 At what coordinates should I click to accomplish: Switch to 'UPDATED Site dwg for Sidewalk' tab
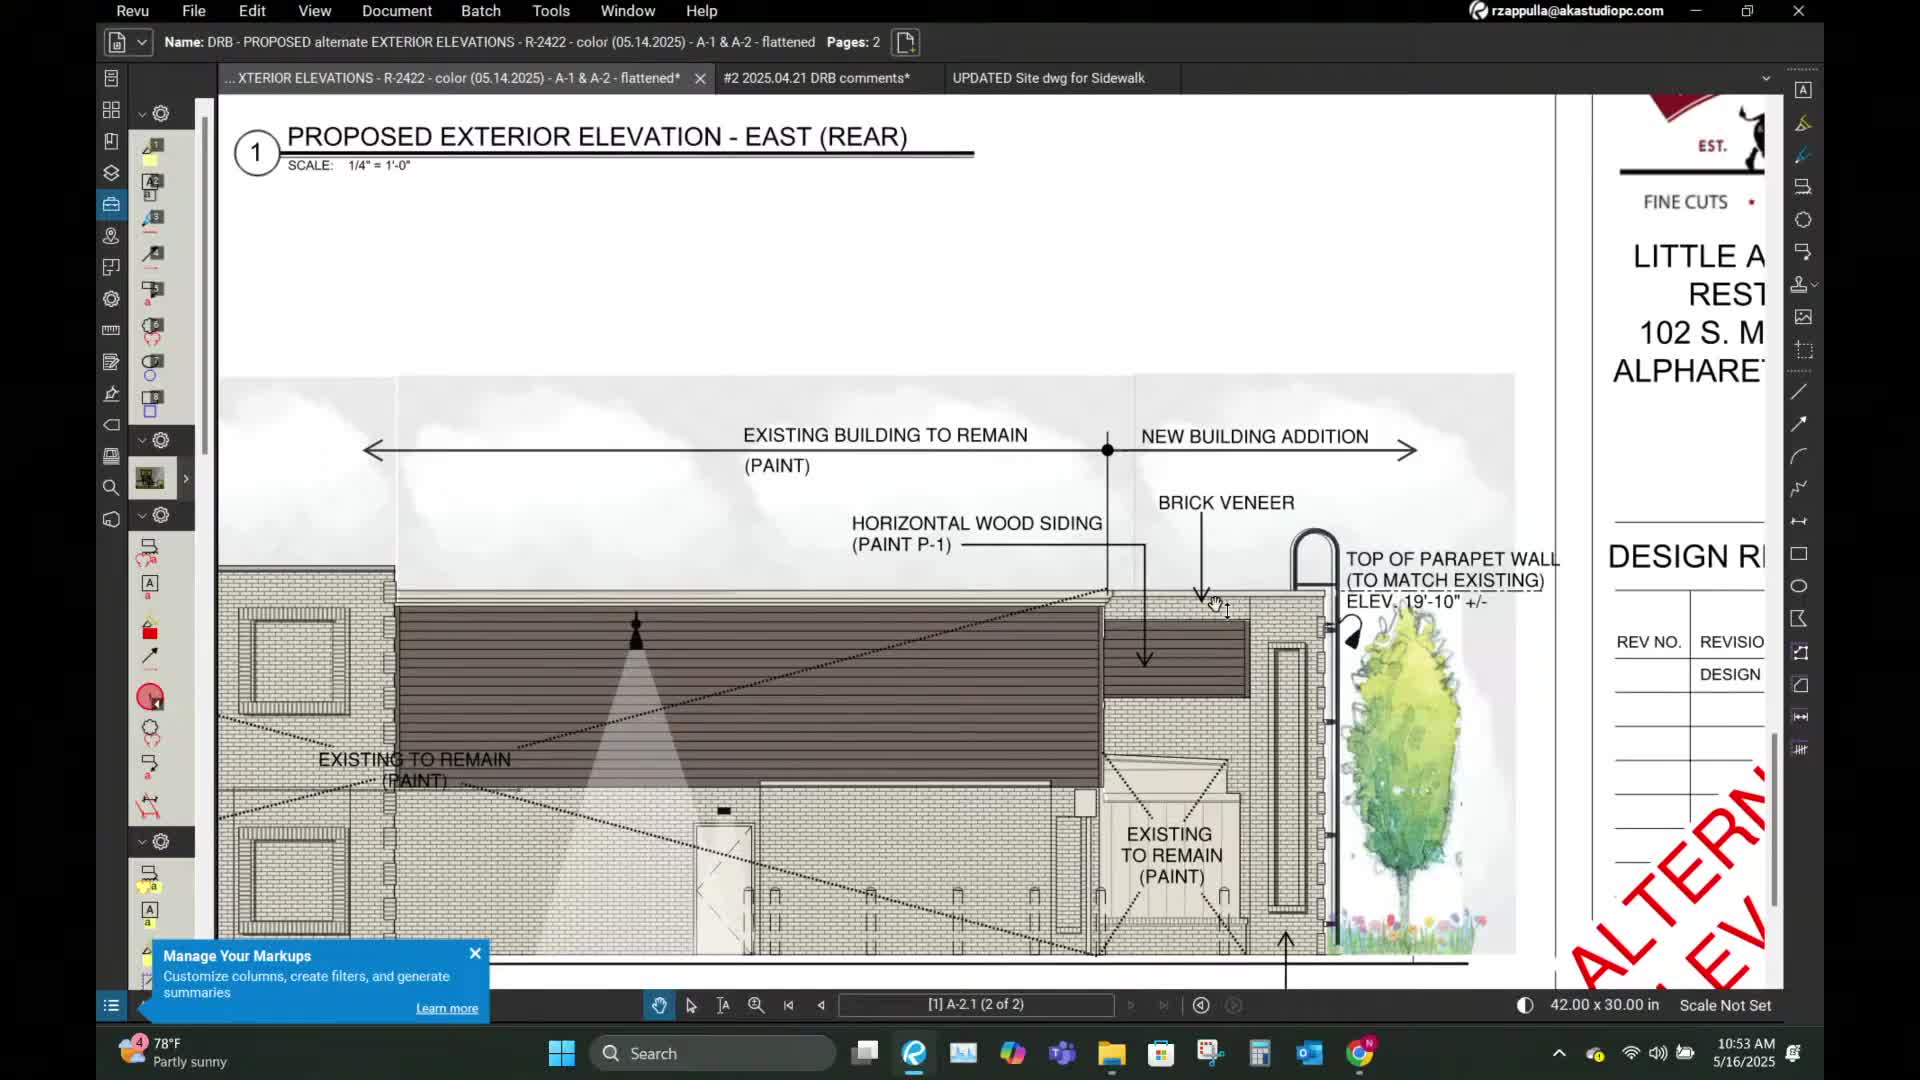point(1048,78)
